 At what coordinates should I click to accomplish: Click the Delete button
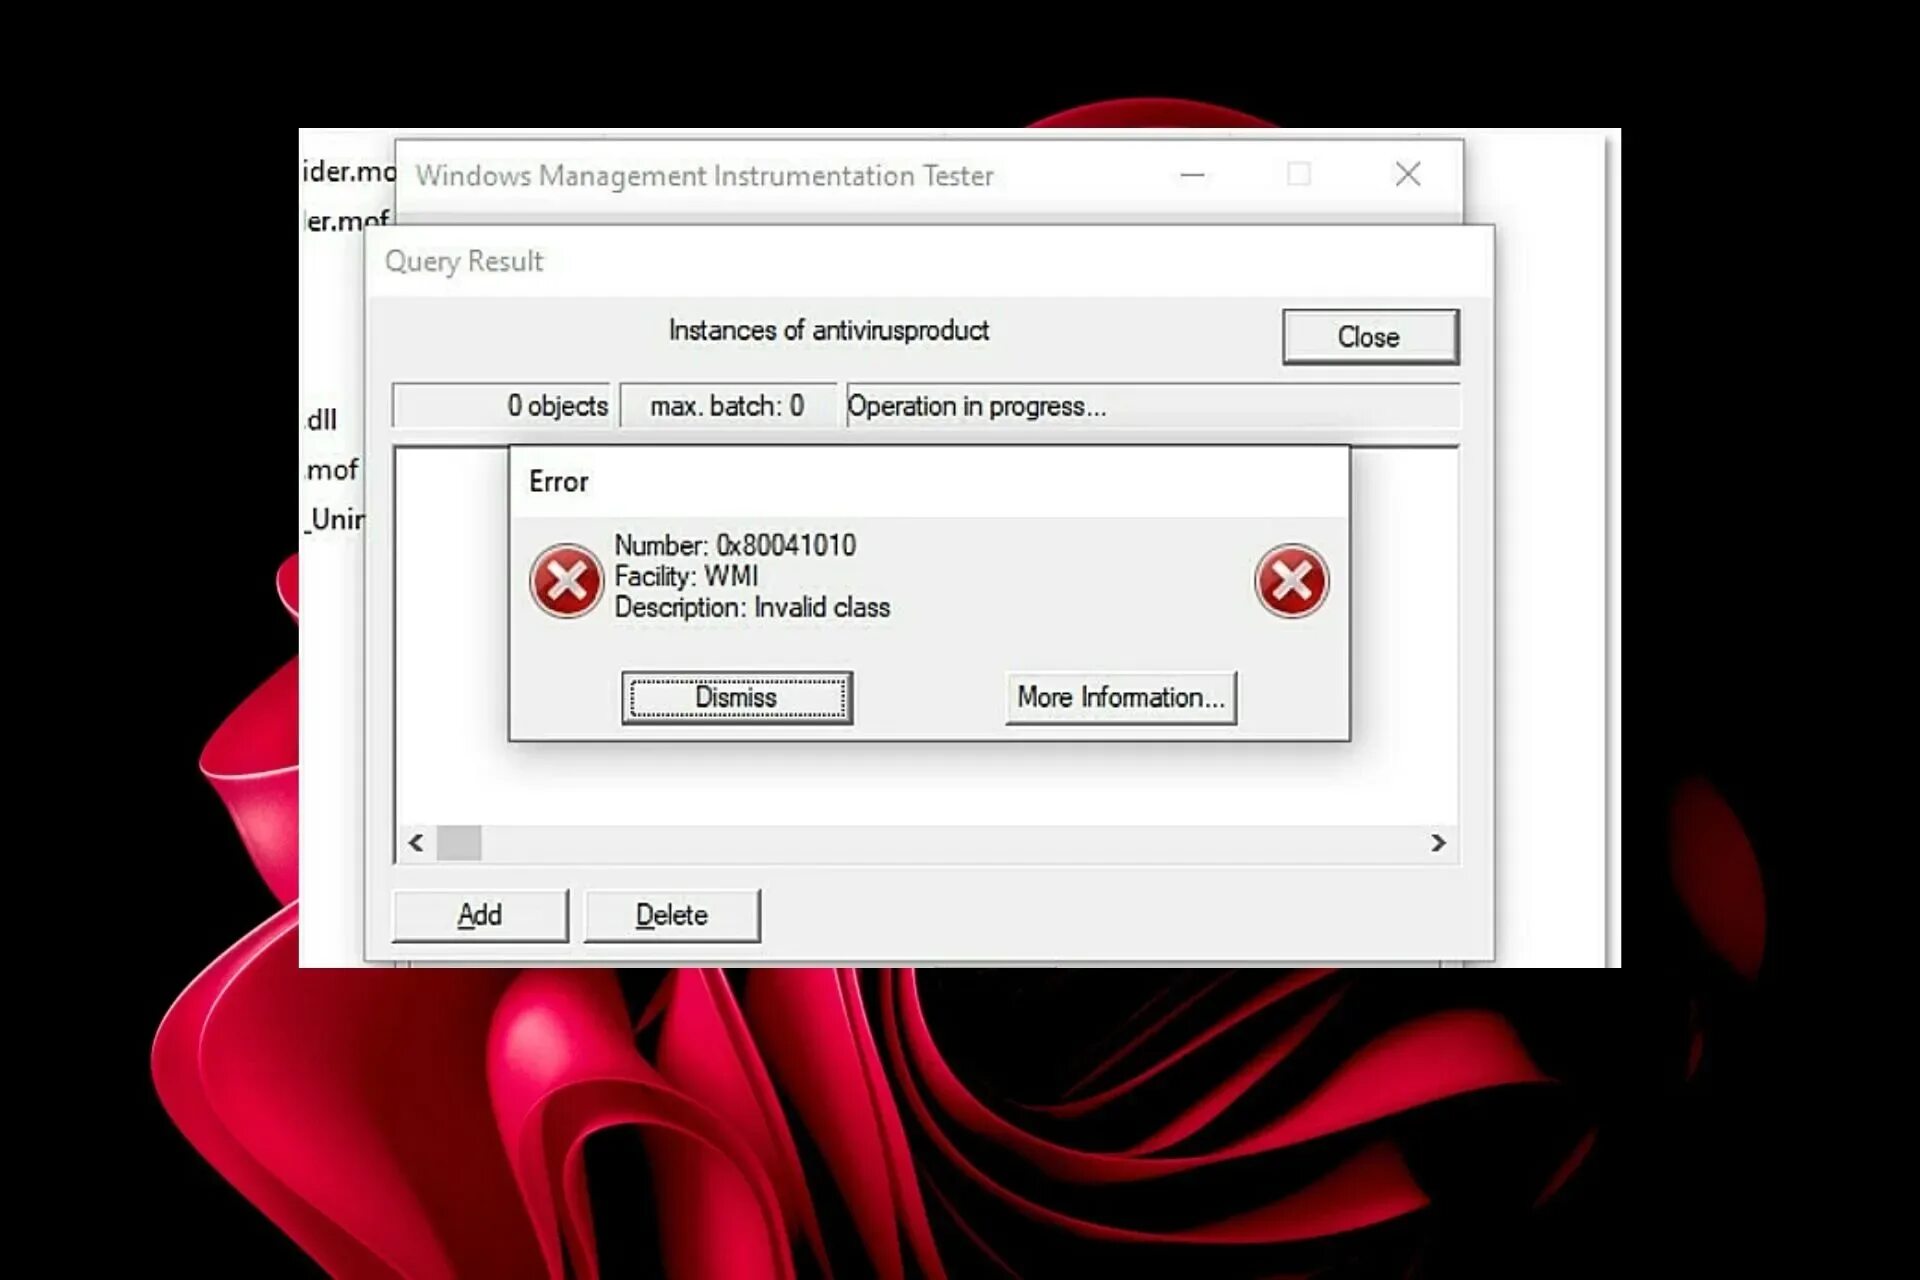click(671, 915)
